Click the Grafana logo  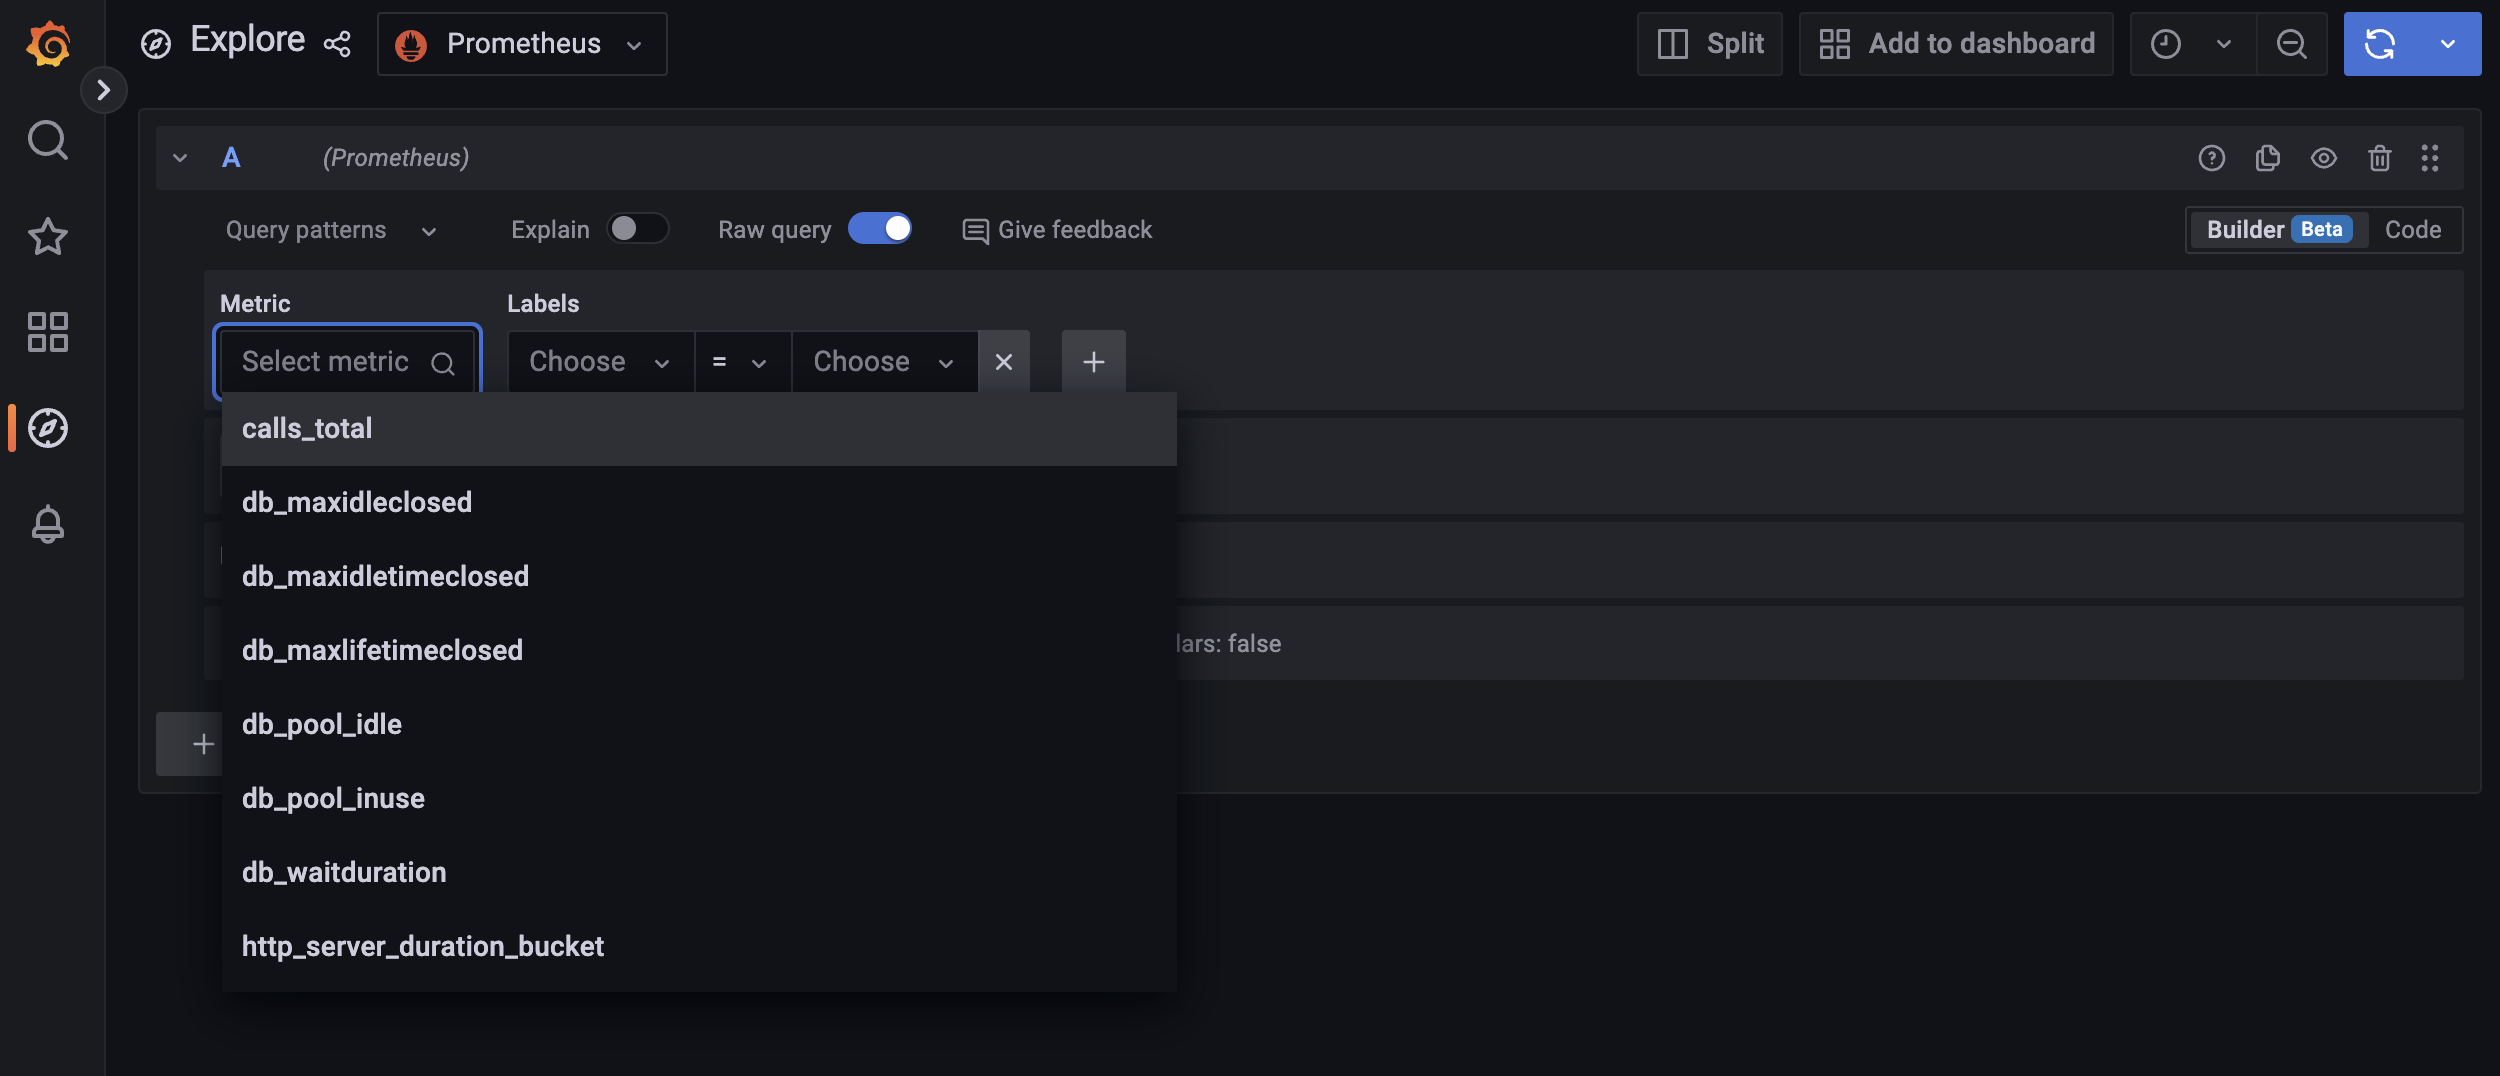tap(47, 43)
